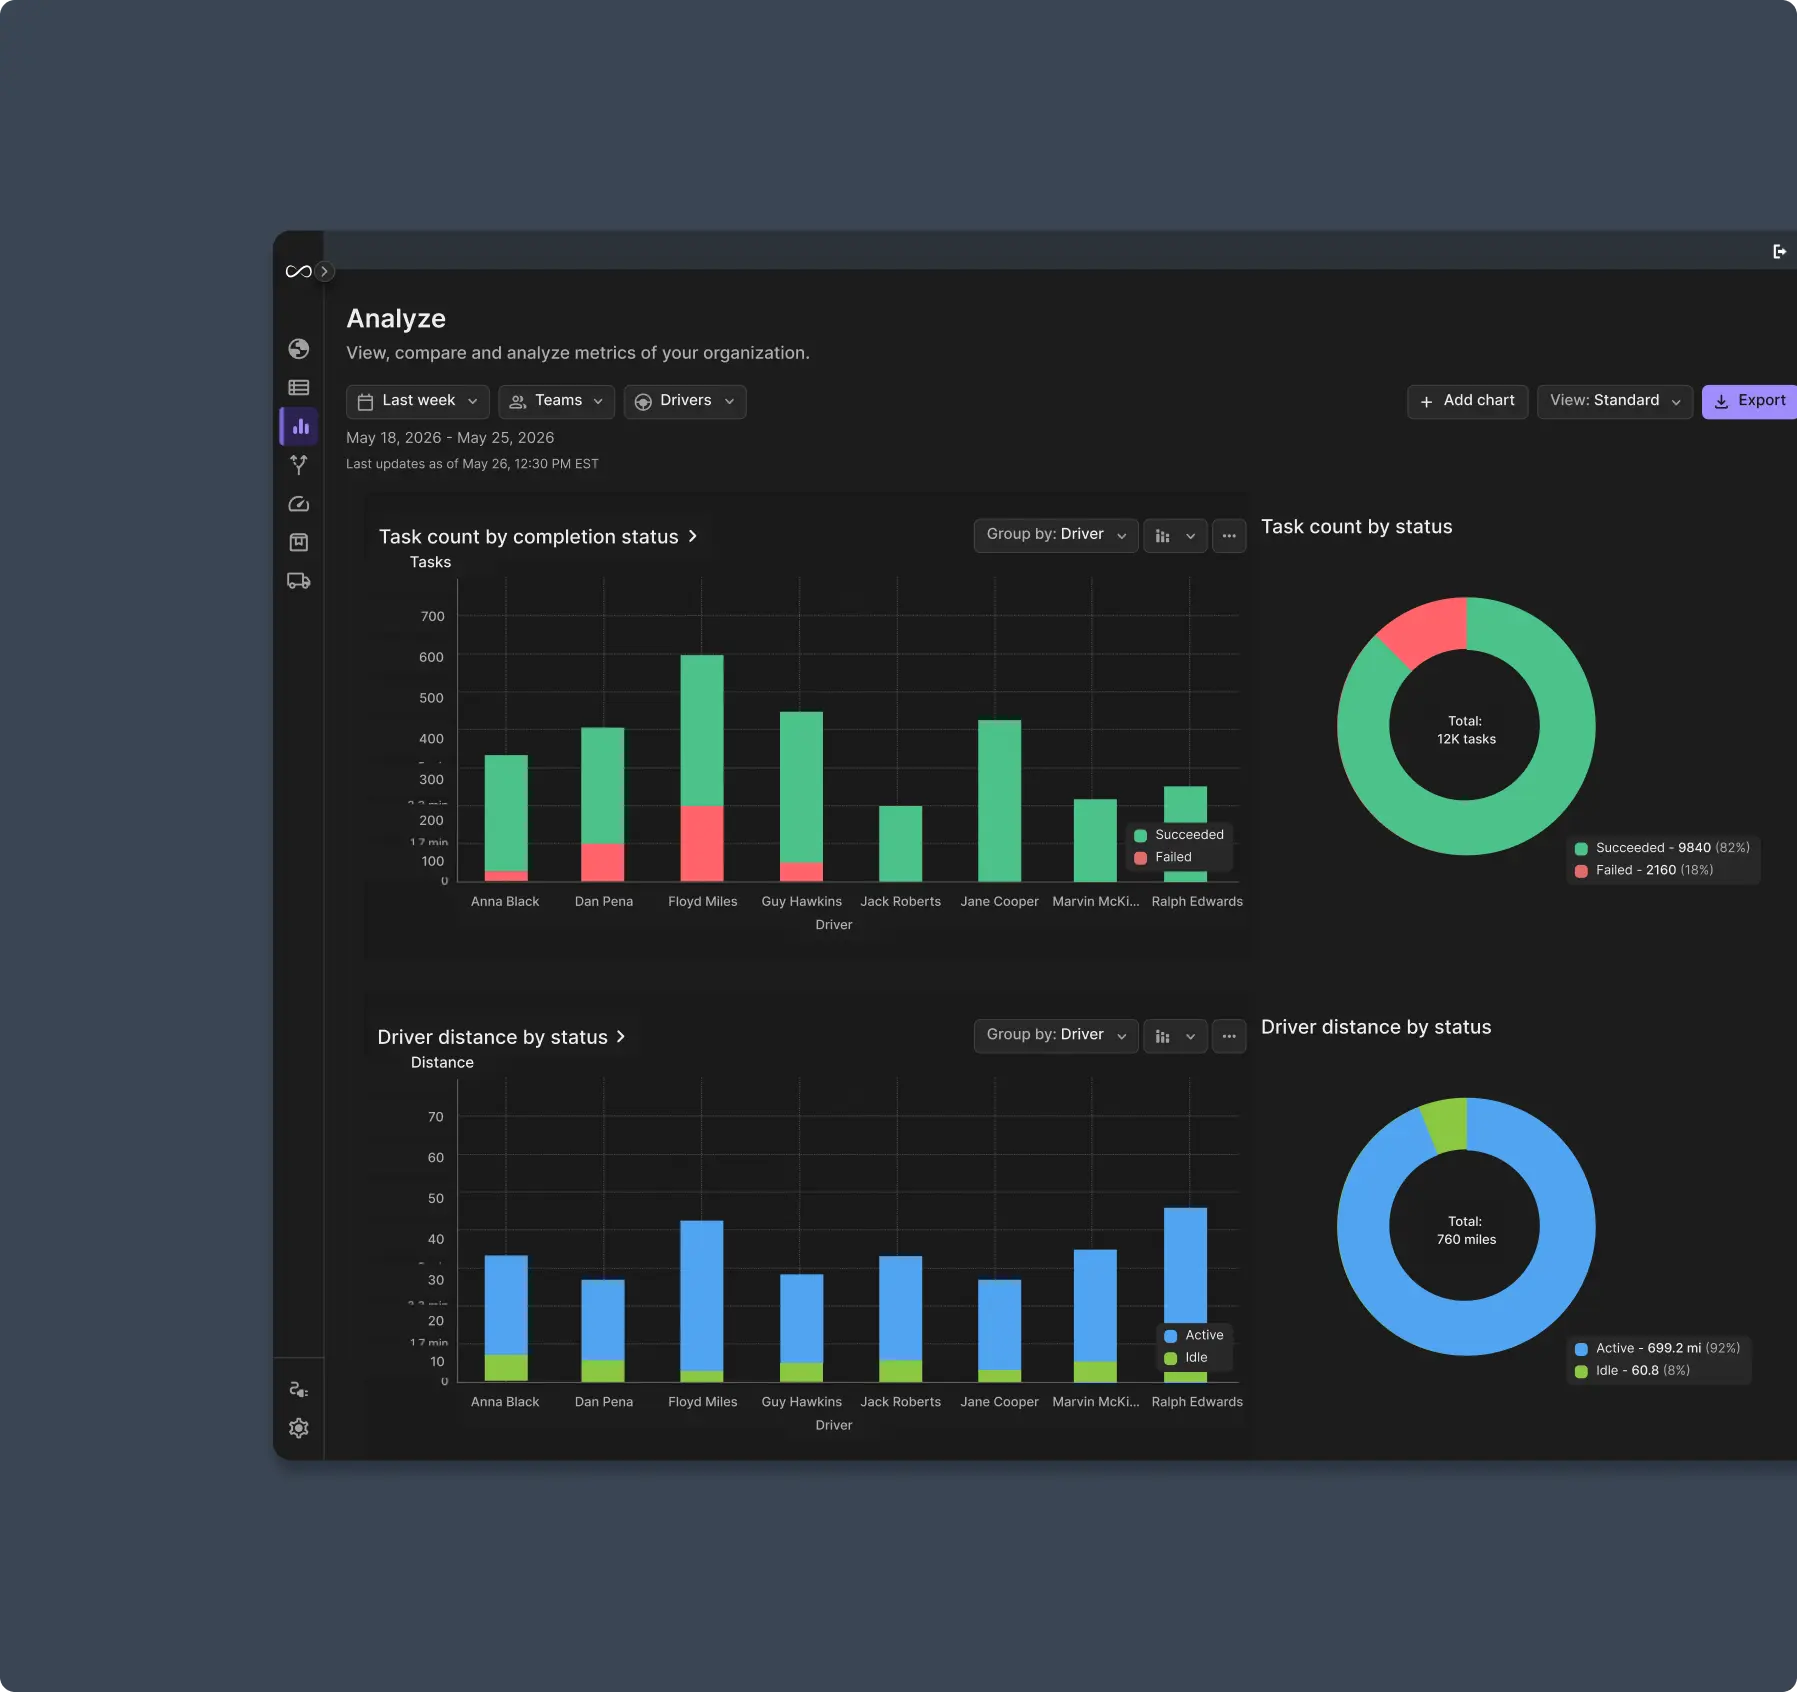Open more options menu for Driver distance chart

1229,1036
